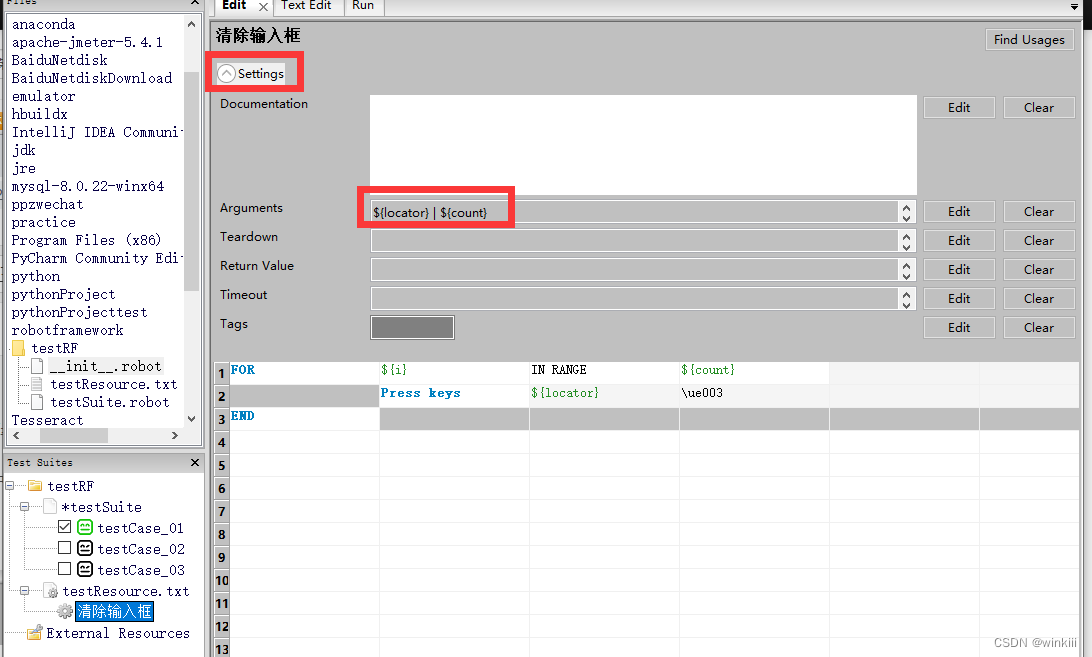Click the testRF folder icon in Files
Viewport: 1092px width, 657px height.
tap(19, 348)
